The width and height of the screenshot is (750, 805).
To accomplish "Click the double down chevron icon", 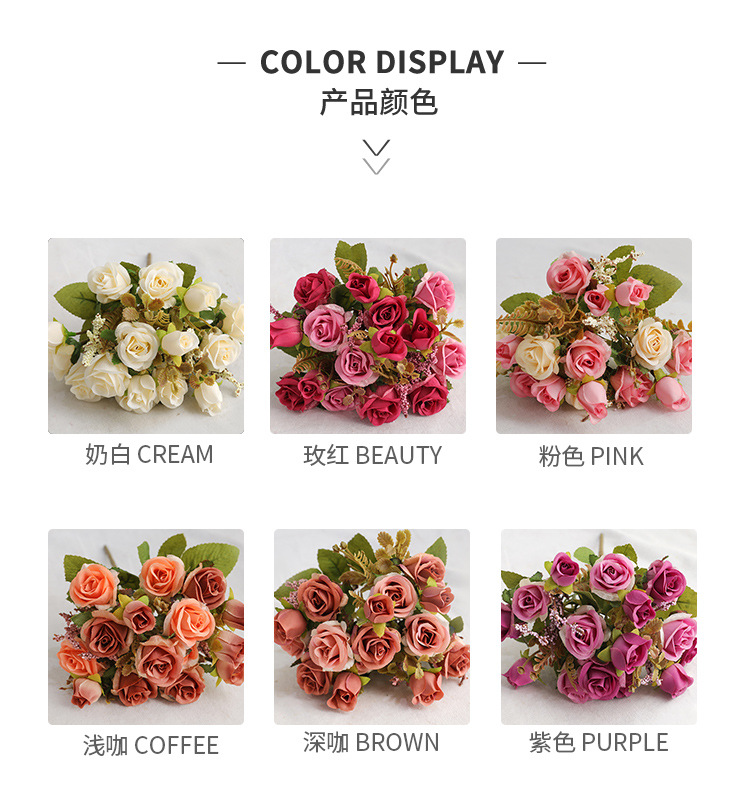I will [x=376, y=157].
